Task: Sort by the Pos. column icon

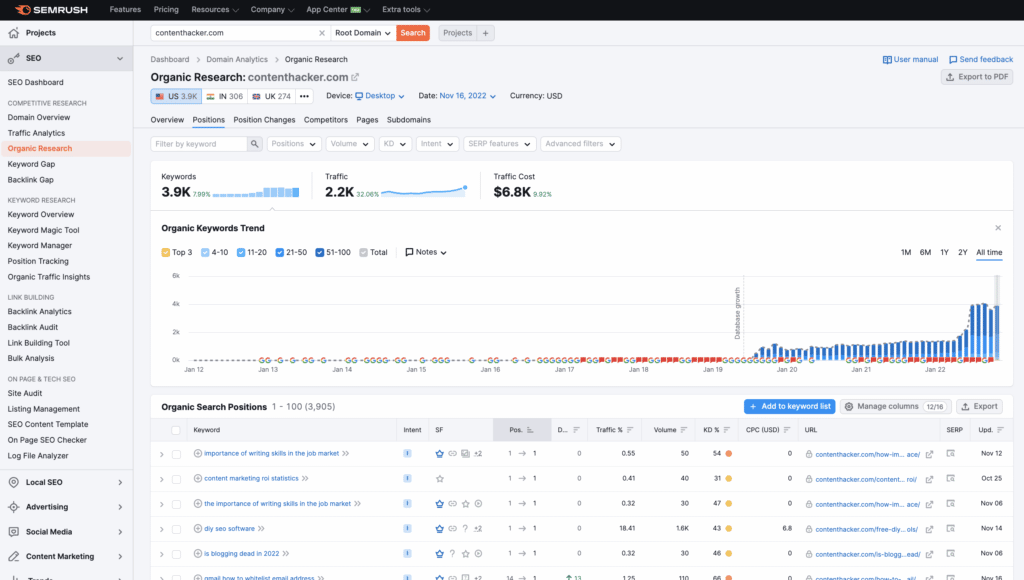Action: (x=530, y=430)
